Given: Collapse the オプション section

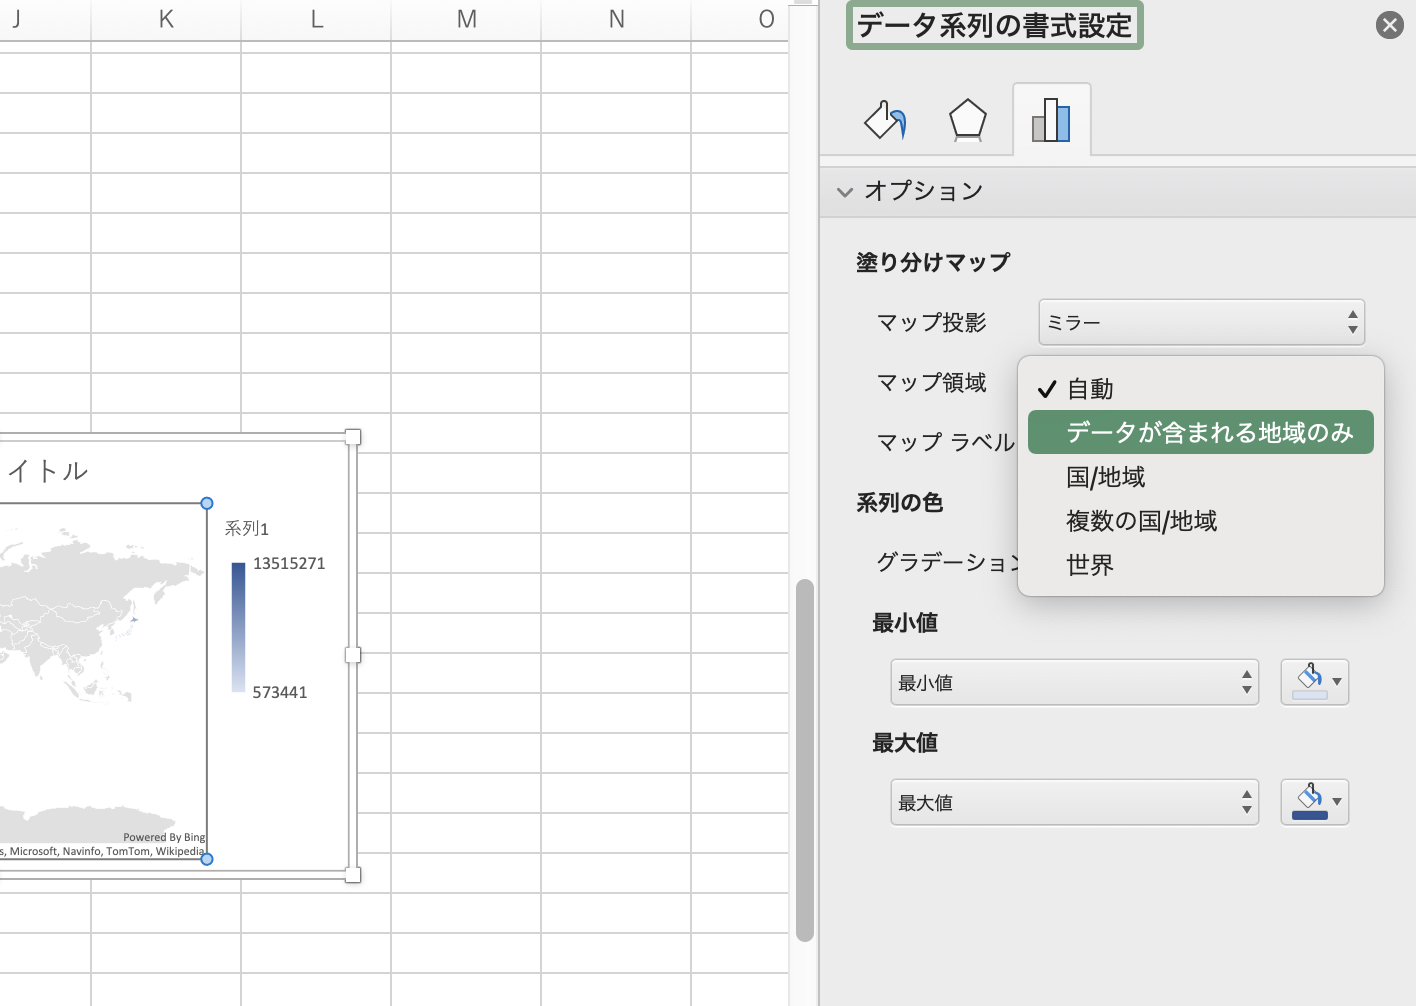Looking at the screenshot, I should coord(845,192).
